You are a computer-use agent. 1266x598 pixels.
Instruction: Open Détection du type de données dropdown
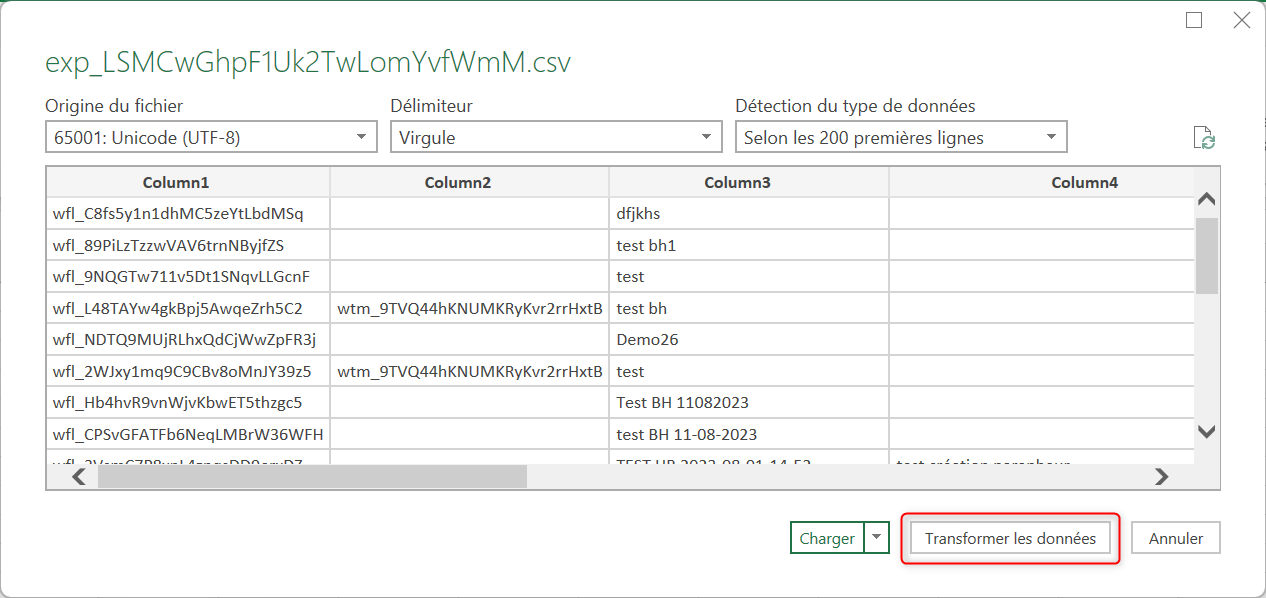click(x=900, y=137)
